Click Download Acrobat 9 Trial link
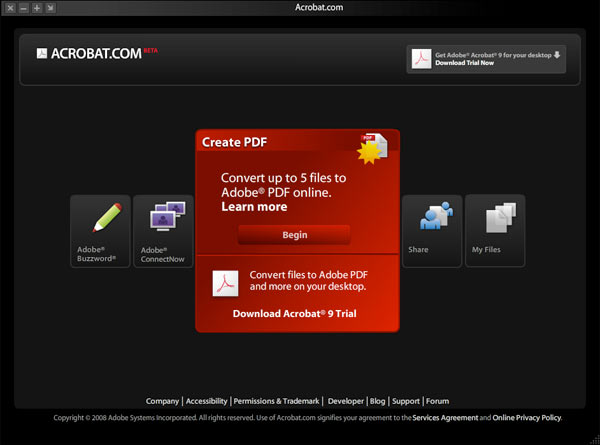The height and width of the screenshot is (445, 600). pyautogui.click(x=295, y=313)
